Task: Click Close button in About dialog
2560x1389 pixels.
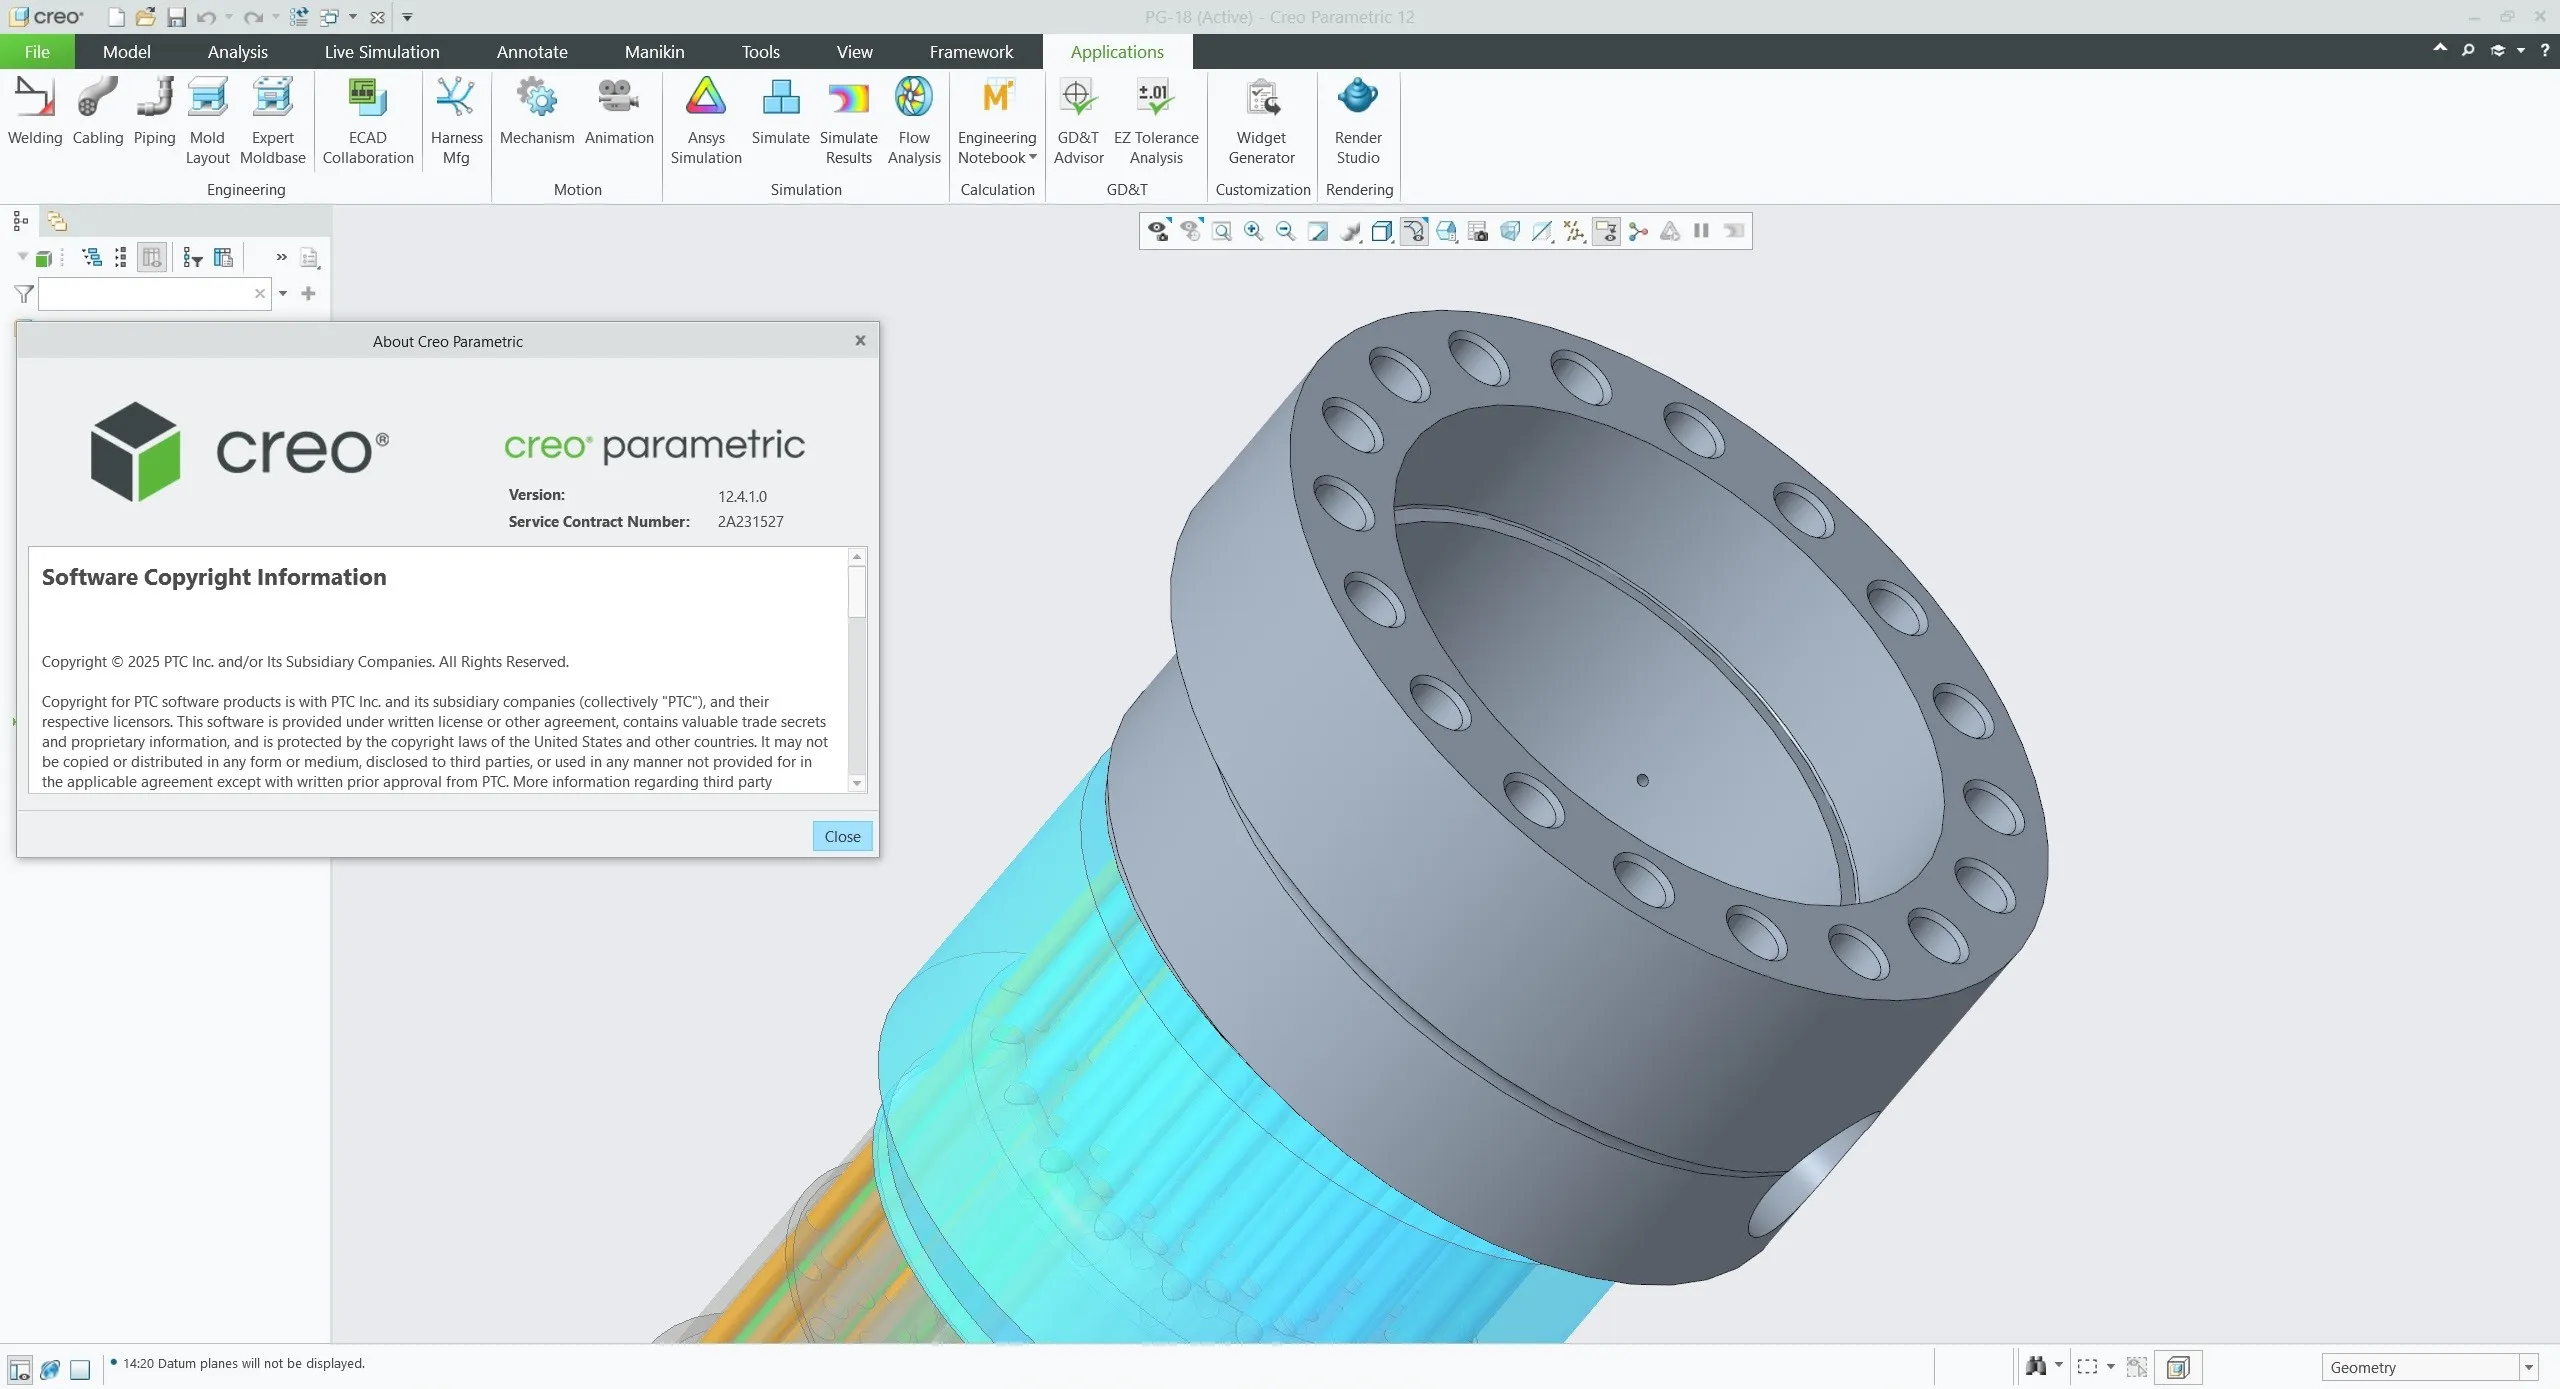Action: 842,836
